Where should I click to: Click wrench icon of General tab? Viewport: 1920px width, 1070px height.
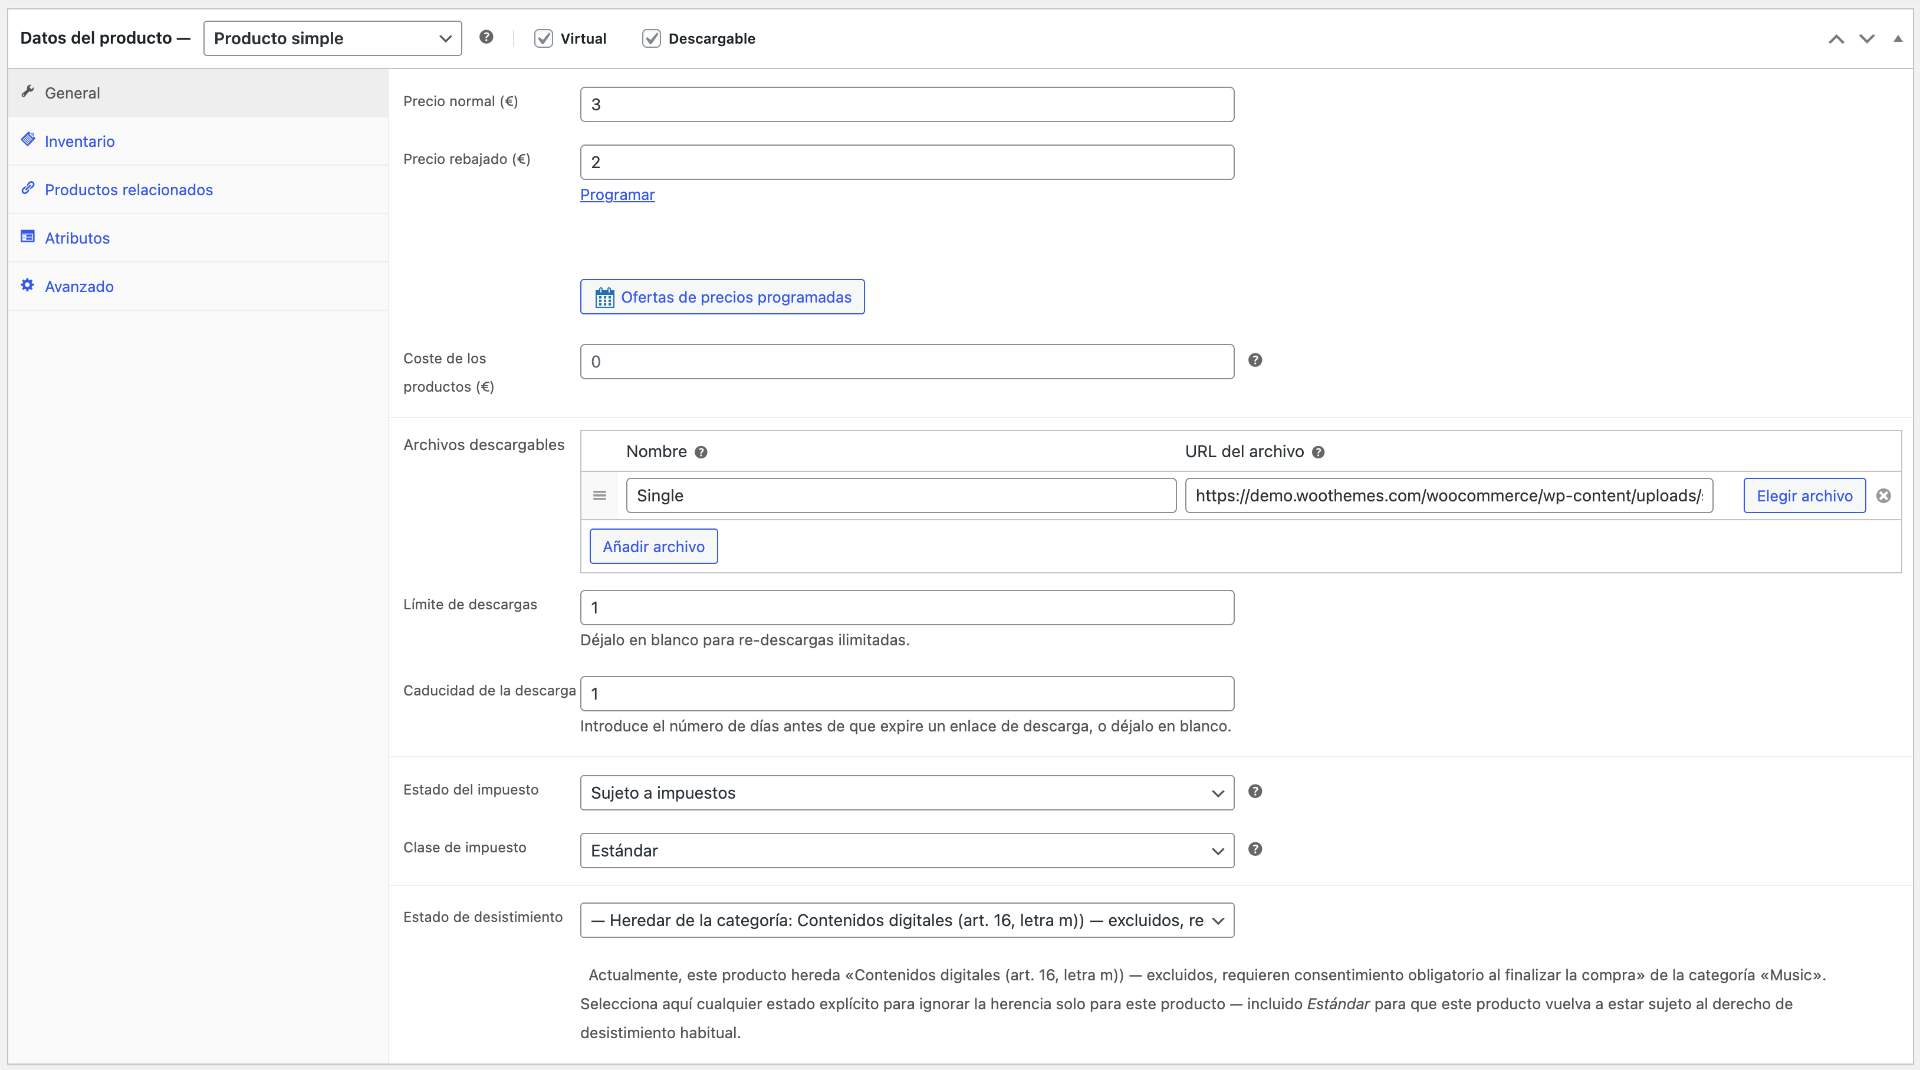click(28, 92)
